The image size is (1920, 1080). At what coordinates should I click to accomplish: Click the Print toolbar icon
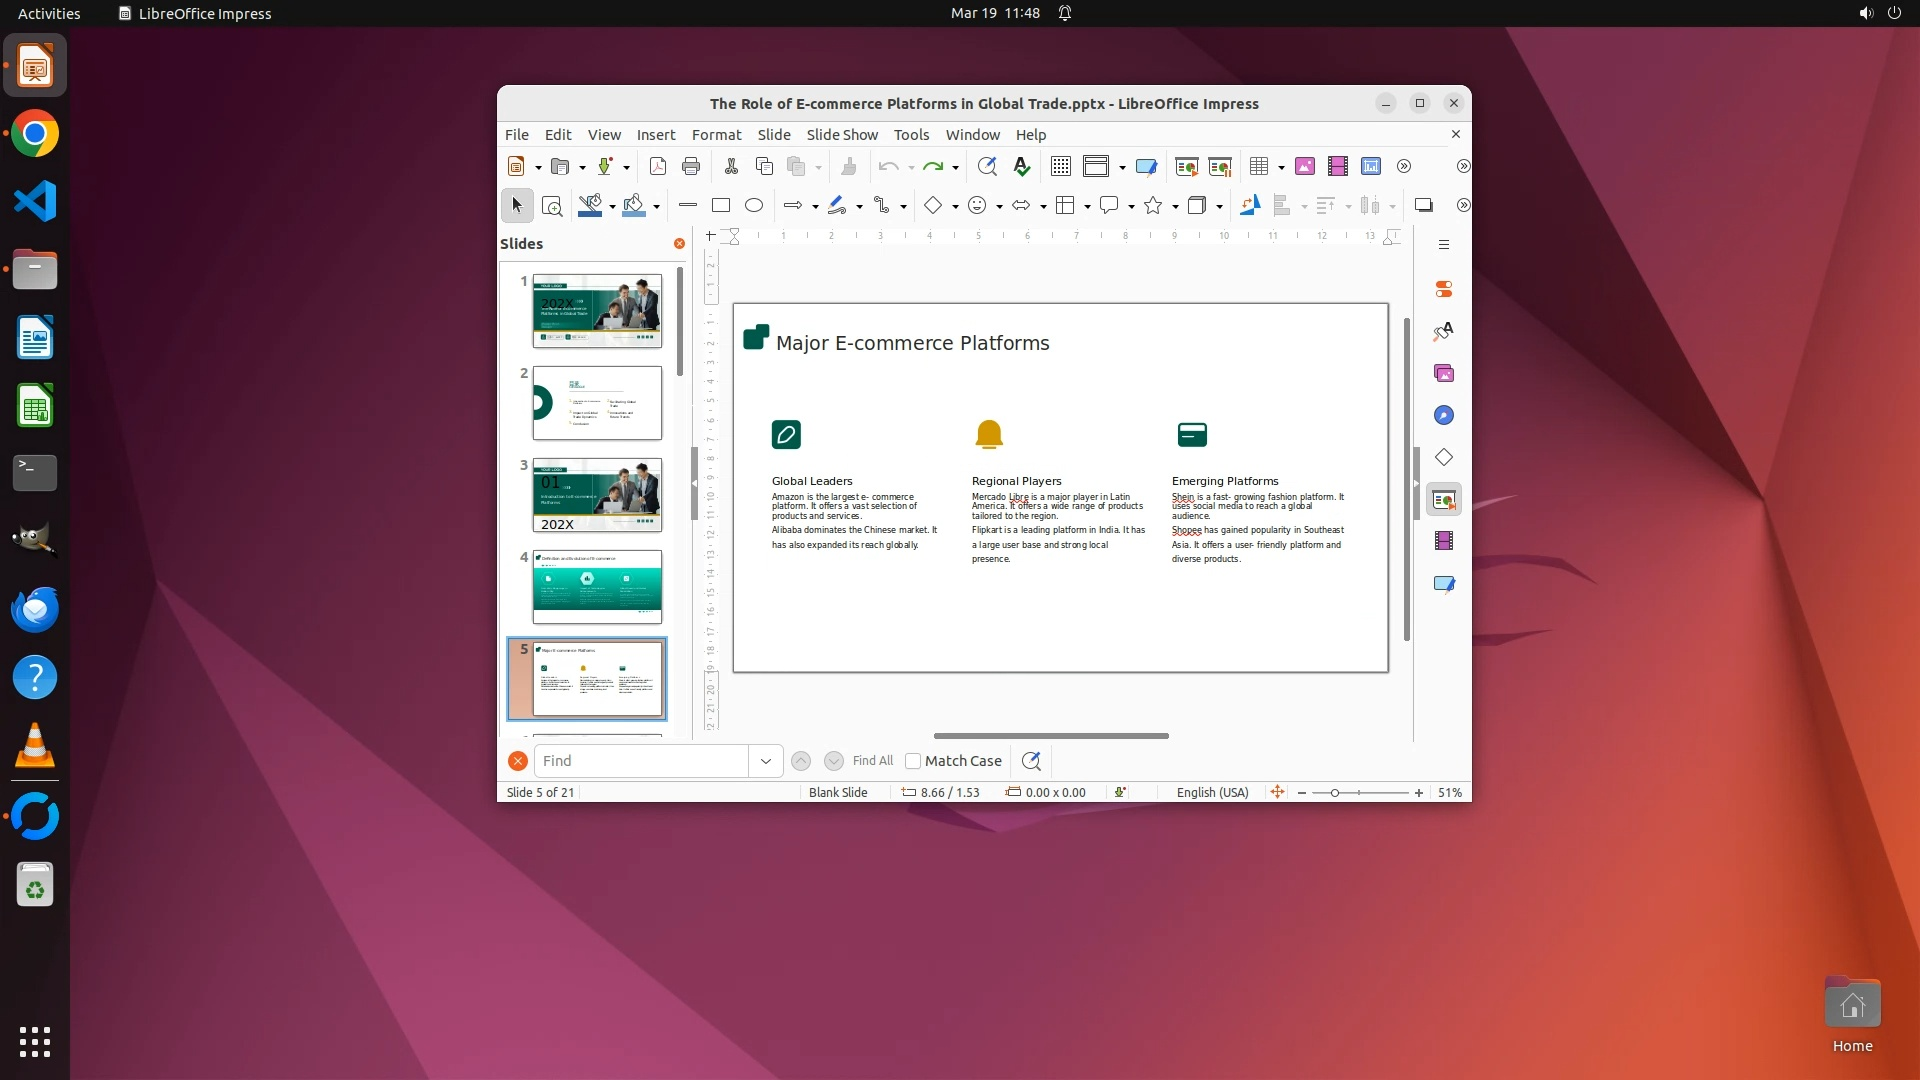(x=690, y=167)
